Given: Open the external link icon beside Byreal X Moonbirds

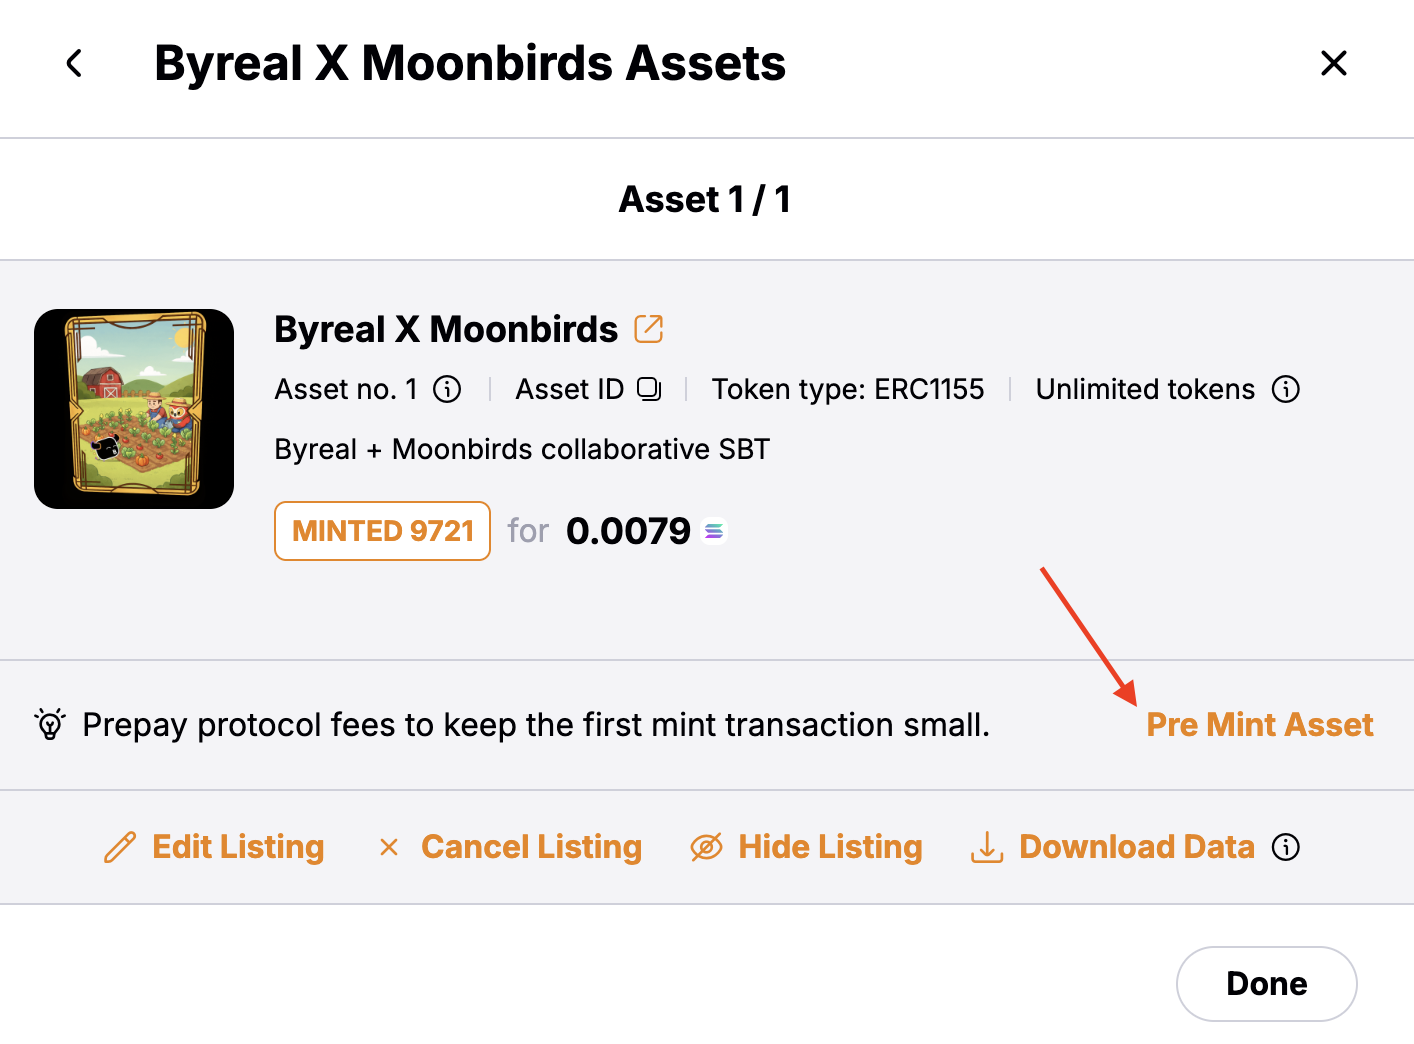Looking at the screenshot, I should (649, 329).
